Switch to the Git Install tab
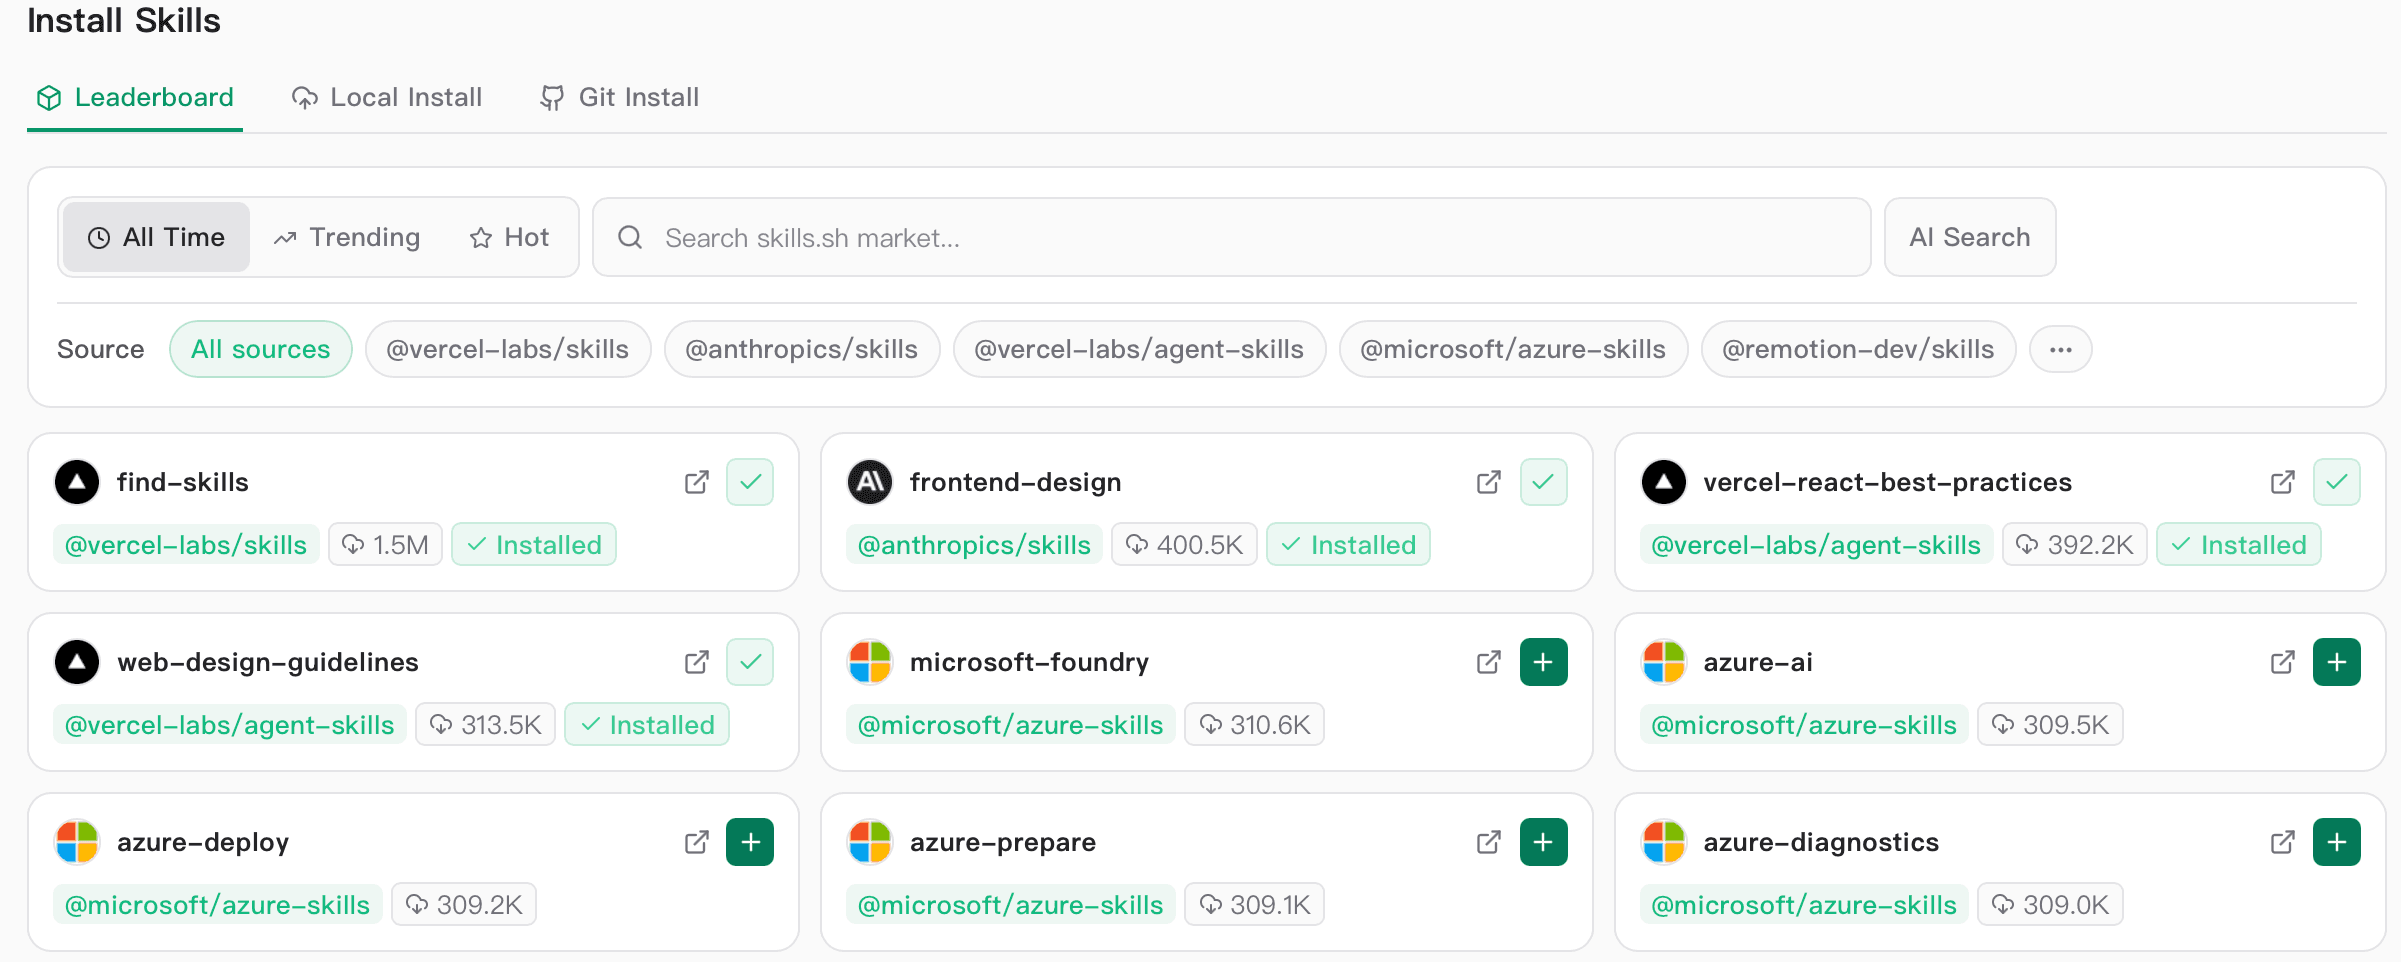The width and height of the screenshot is (2401, 962). (620, 97)
